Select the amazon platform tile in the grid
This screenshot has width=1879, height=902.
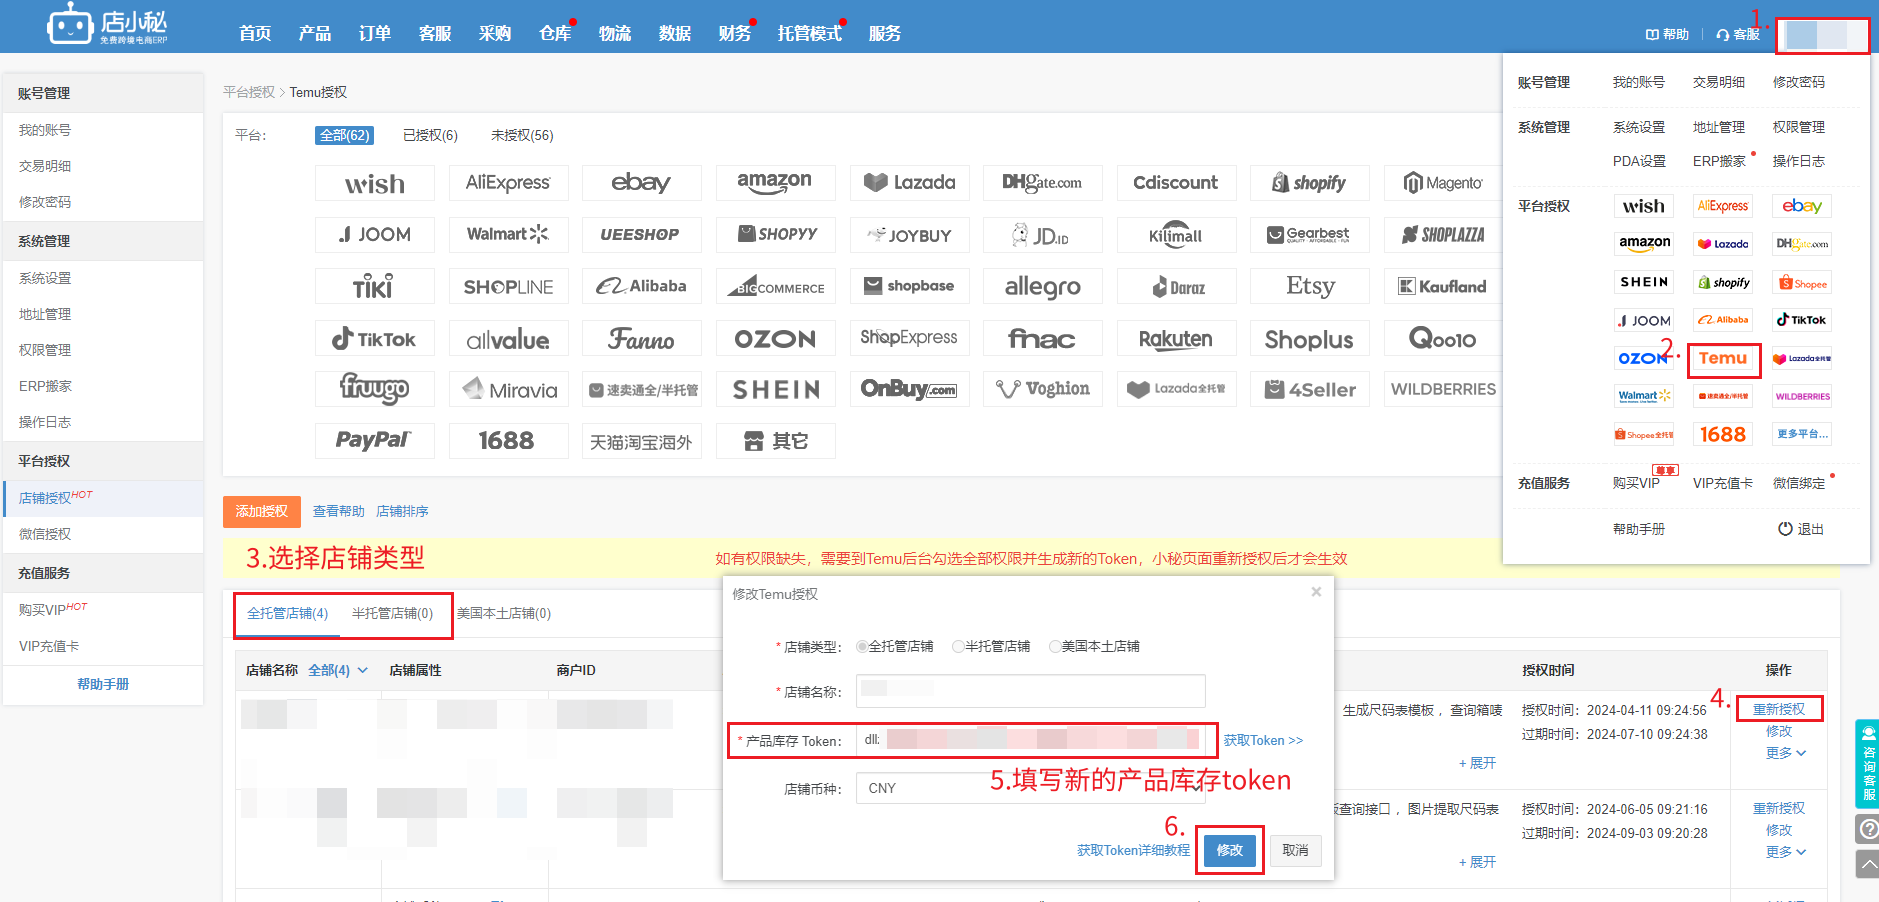pyautogui.click(x=775, y=183)
